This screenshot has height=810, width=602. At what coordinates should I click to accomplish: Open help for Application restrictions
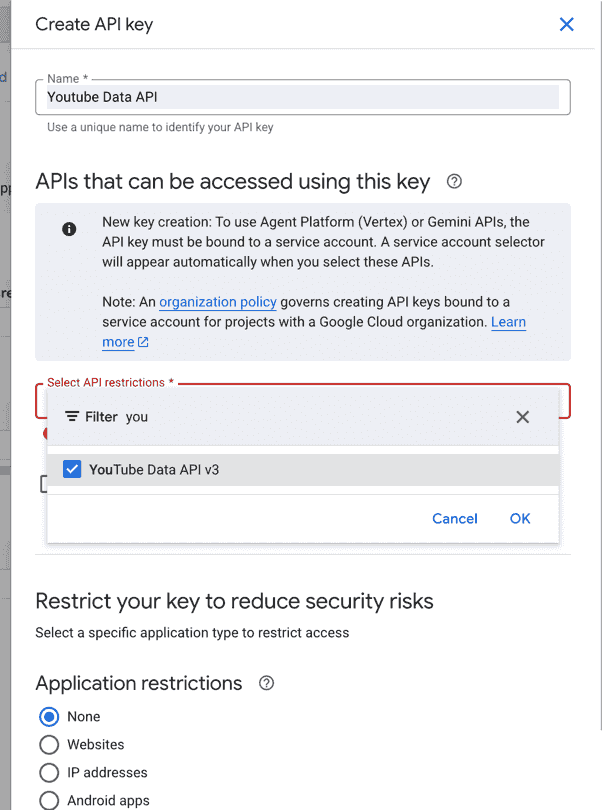(266, 683)
